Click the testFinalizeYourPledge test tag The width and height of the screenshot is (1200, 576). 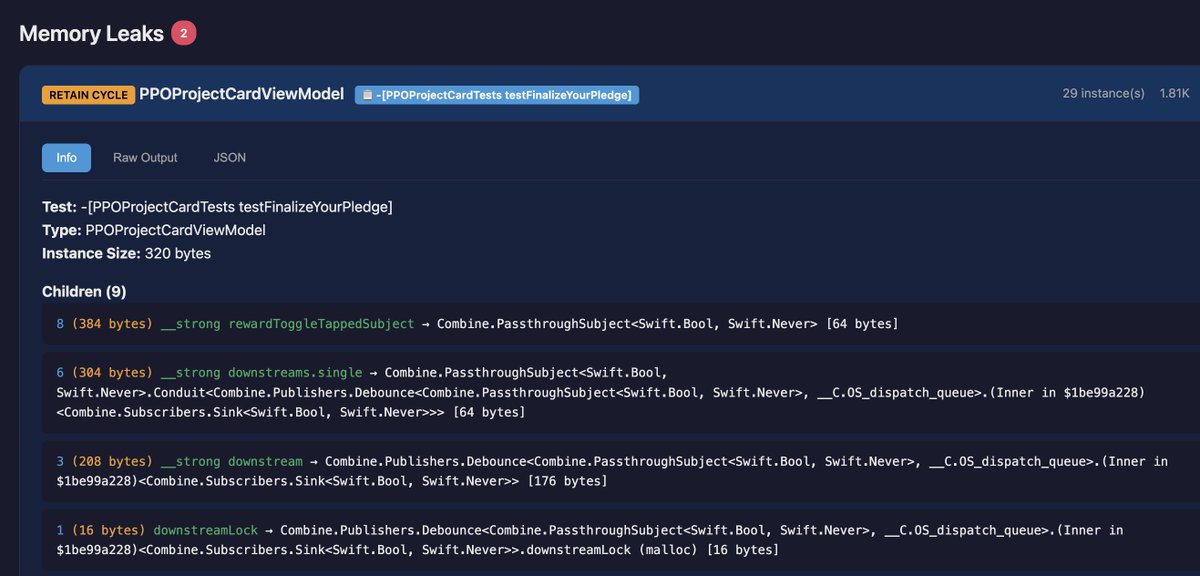point(497,95)
